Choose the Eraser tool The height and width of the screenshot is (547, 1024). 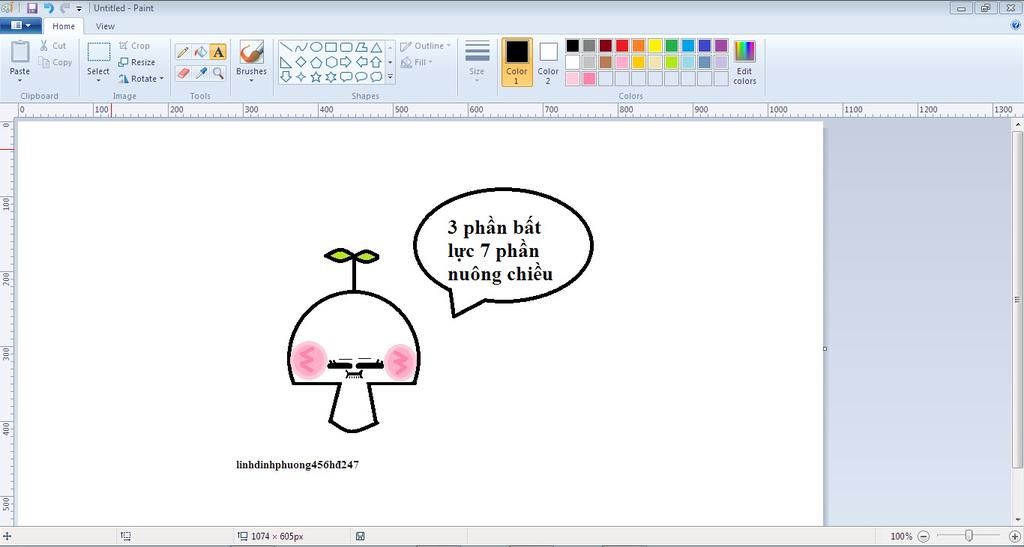coord(183,73)
